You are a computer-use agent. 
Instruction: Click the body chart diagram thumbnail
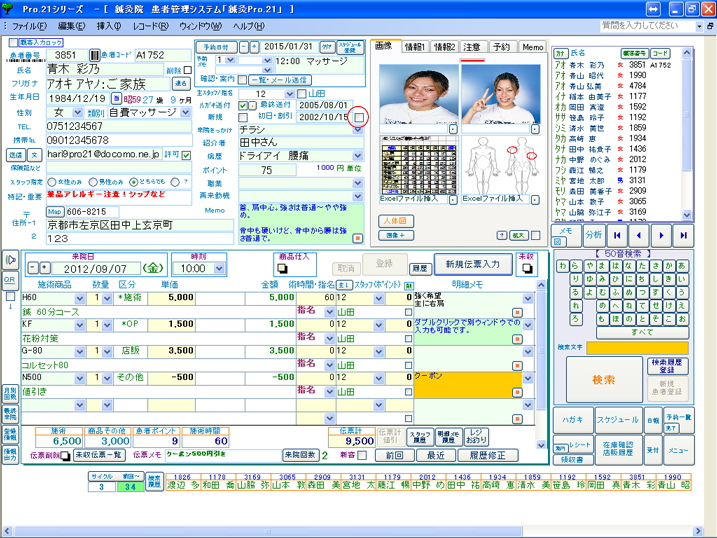tap(501, 165)
